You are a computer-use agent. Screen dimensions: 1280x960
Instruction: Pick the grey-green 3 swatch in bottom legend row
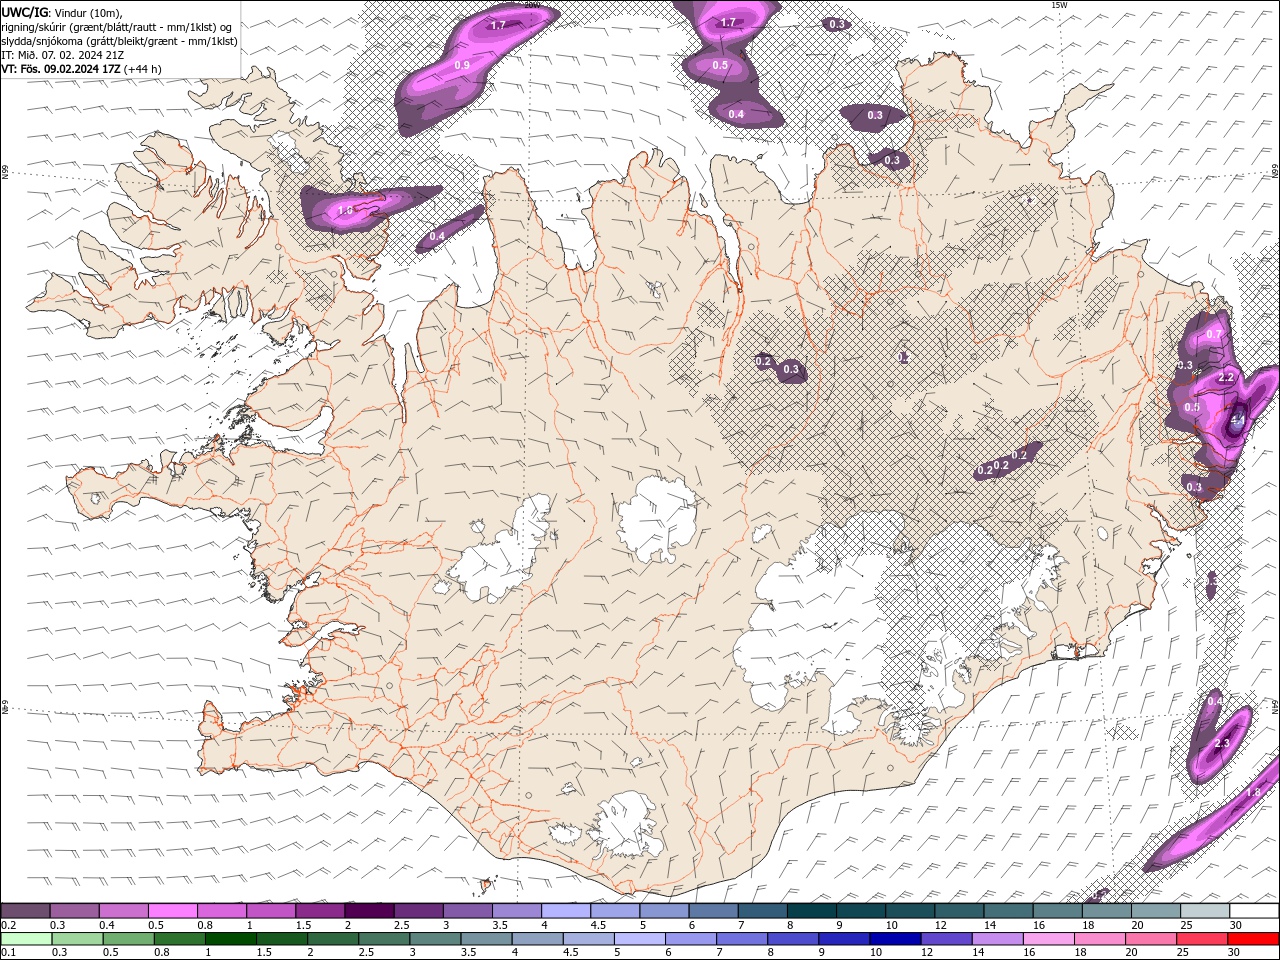[434, 938]
